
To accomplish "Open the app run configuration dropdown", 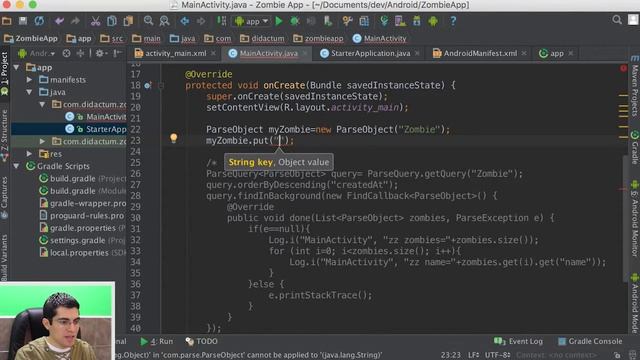I will coord(251,21).
